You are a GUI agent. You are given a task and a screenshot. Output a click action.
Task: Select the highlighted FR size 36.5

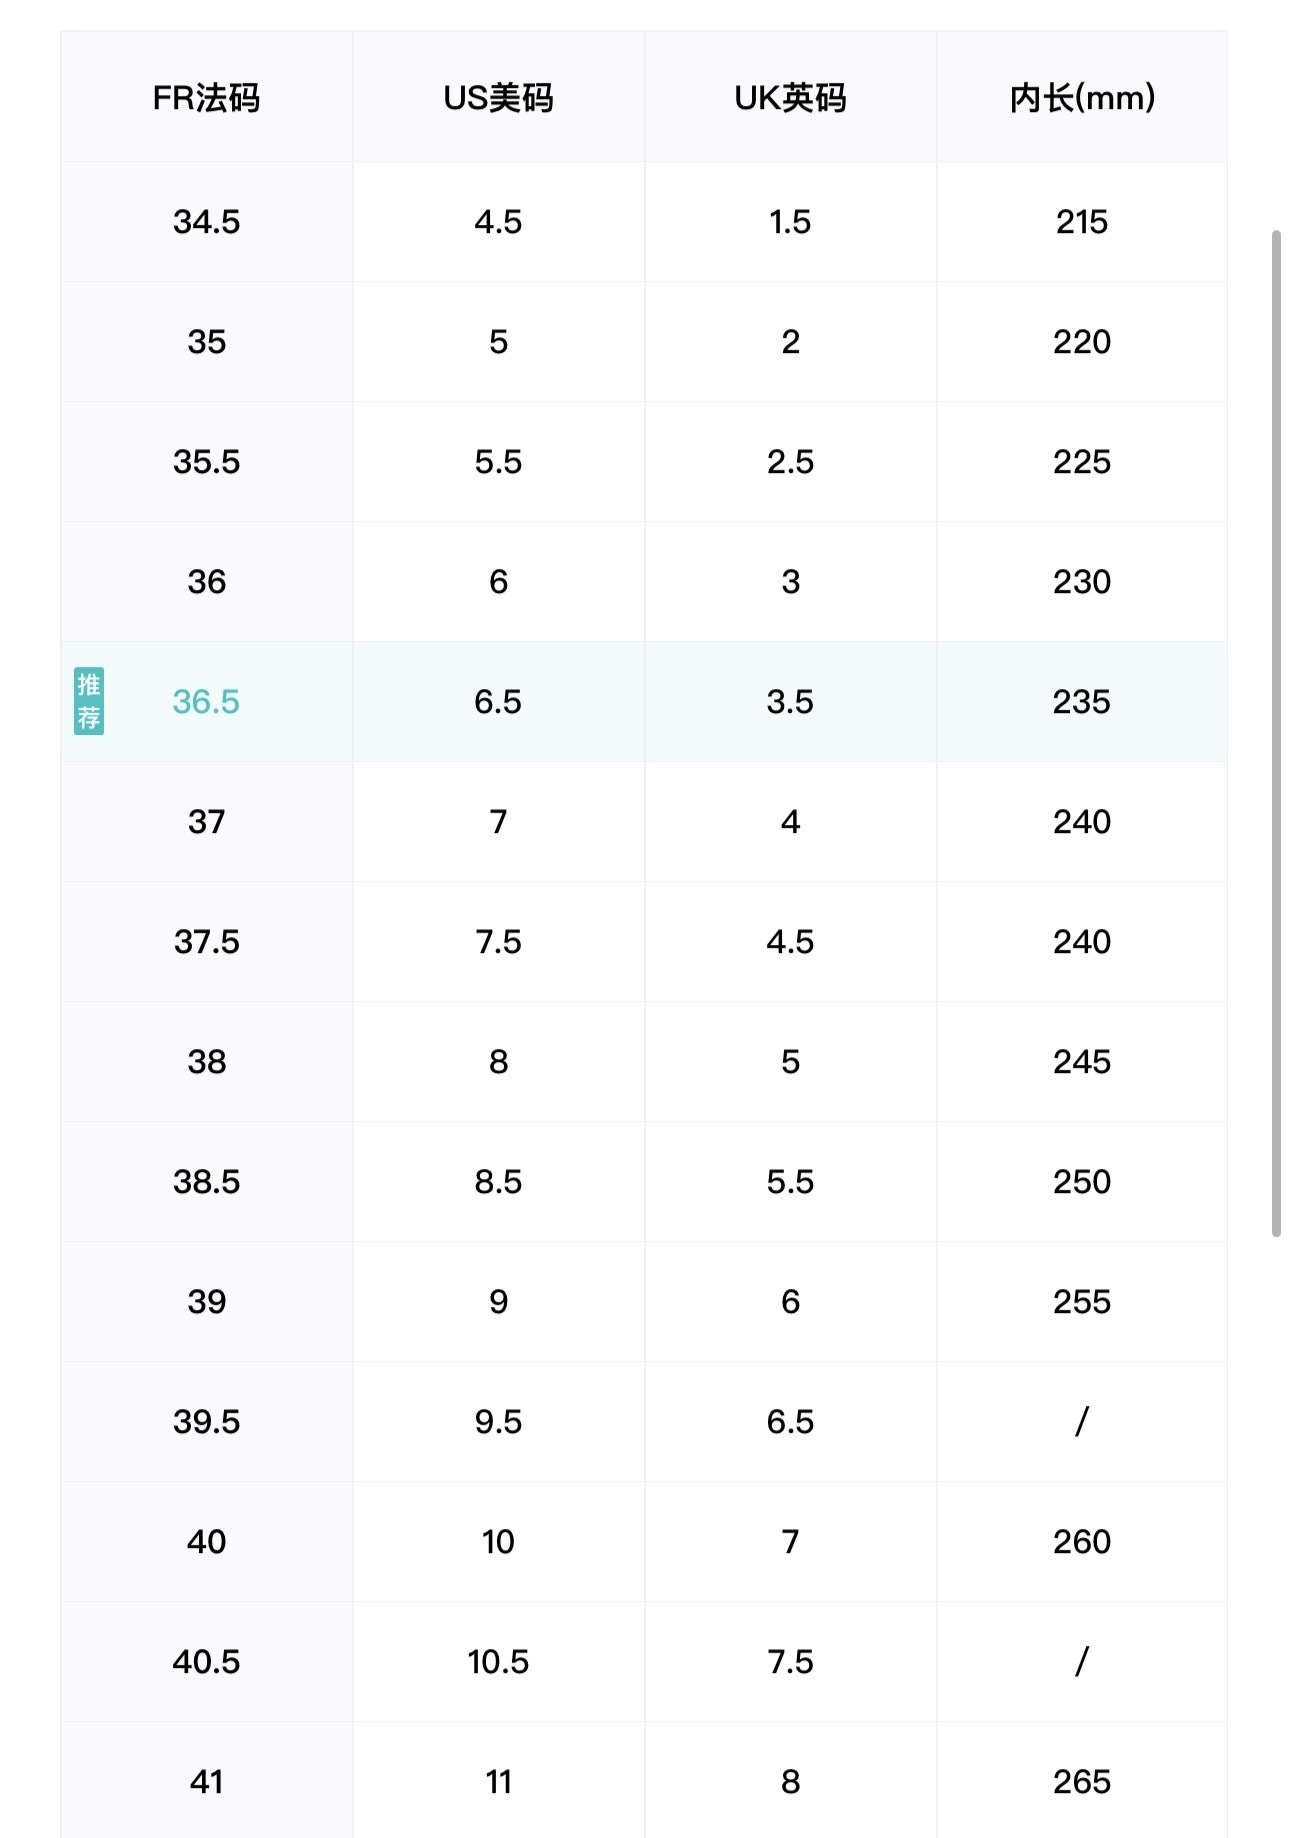coord(206,702)
